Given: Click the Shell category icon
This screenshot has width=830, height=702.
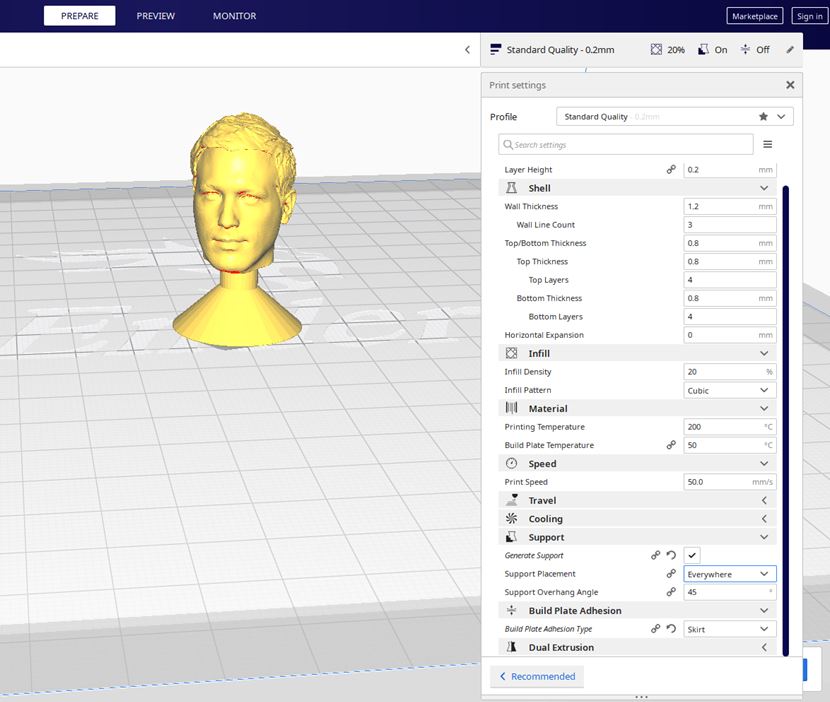Looking at the screenshot, I should 511,188.
